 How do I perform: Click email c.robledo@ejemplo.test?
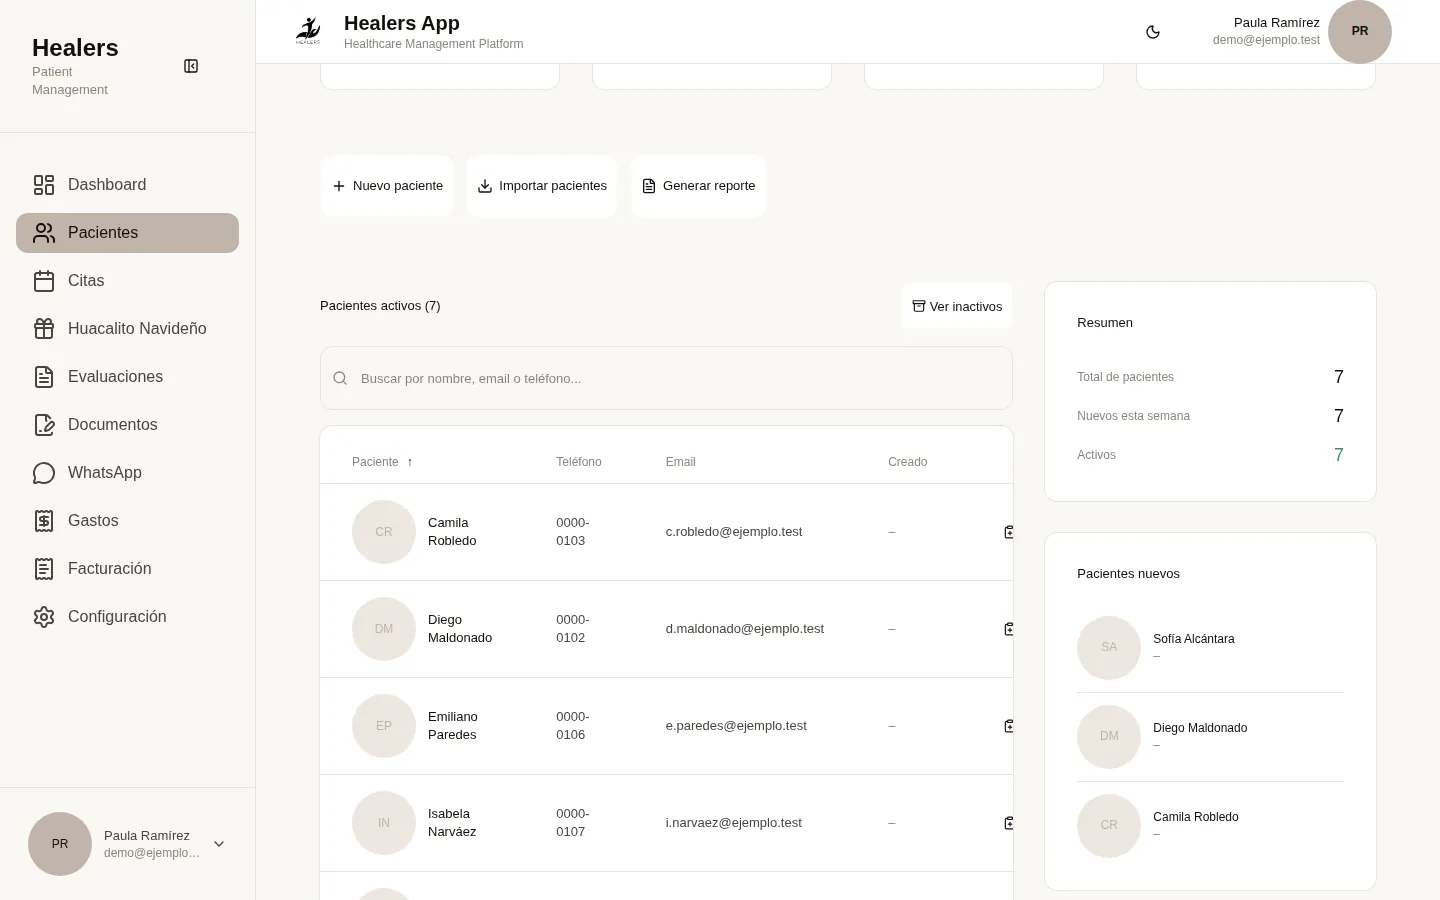click(734, 532)
